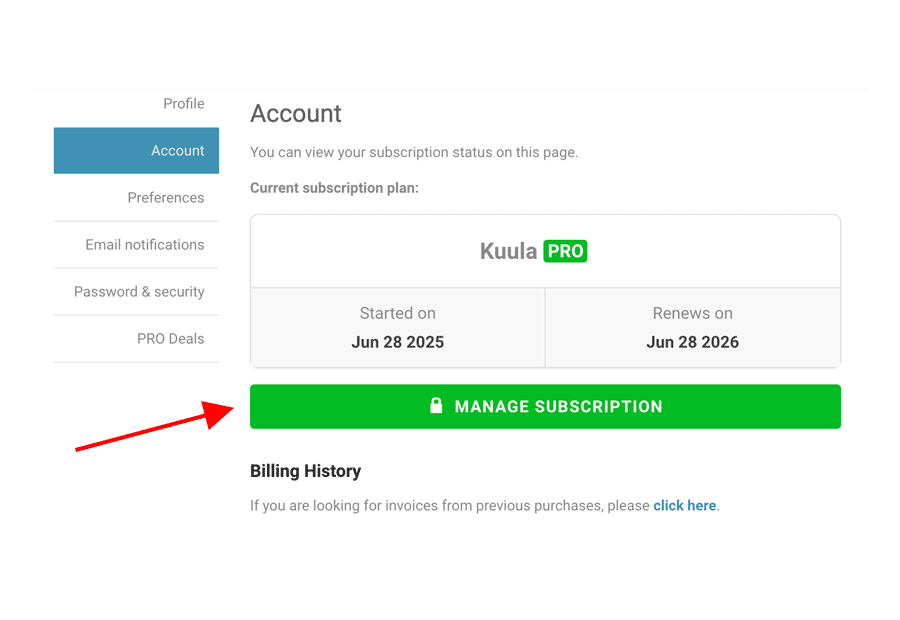Click the green PRO badge
This screenshot has height=620, width=900.
(565, 251)
